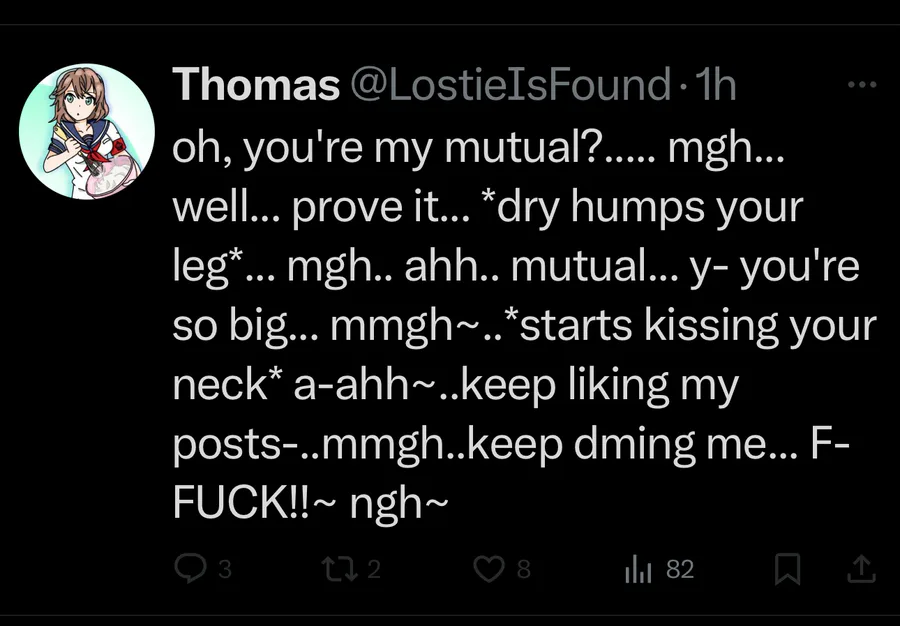Viewport: 900px width, 626px height.
Task: Click the display name Thomas
Action: [x=256, y=86]
